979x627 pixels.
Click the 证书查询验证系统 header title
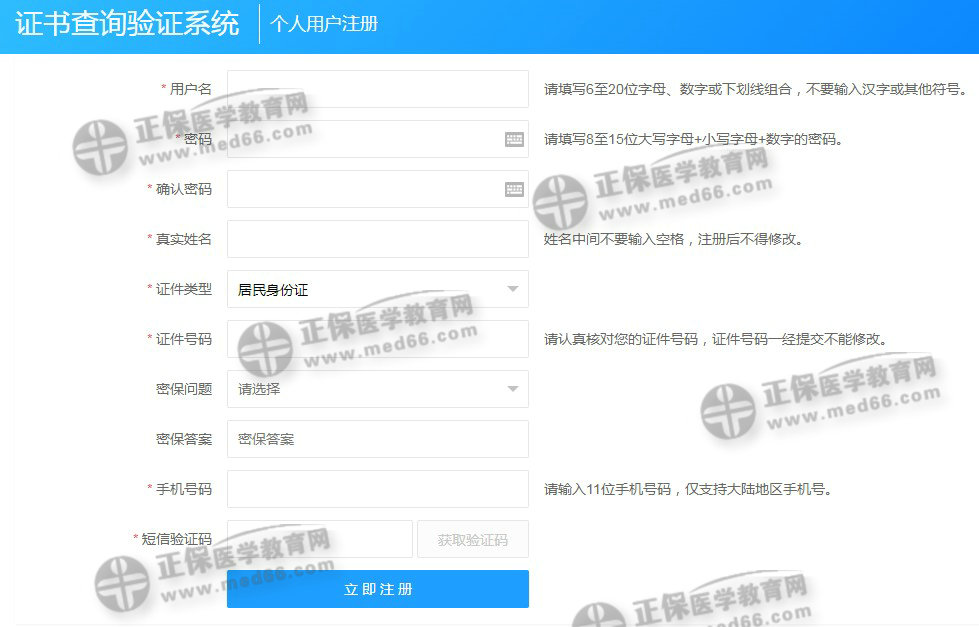[127, 24]
